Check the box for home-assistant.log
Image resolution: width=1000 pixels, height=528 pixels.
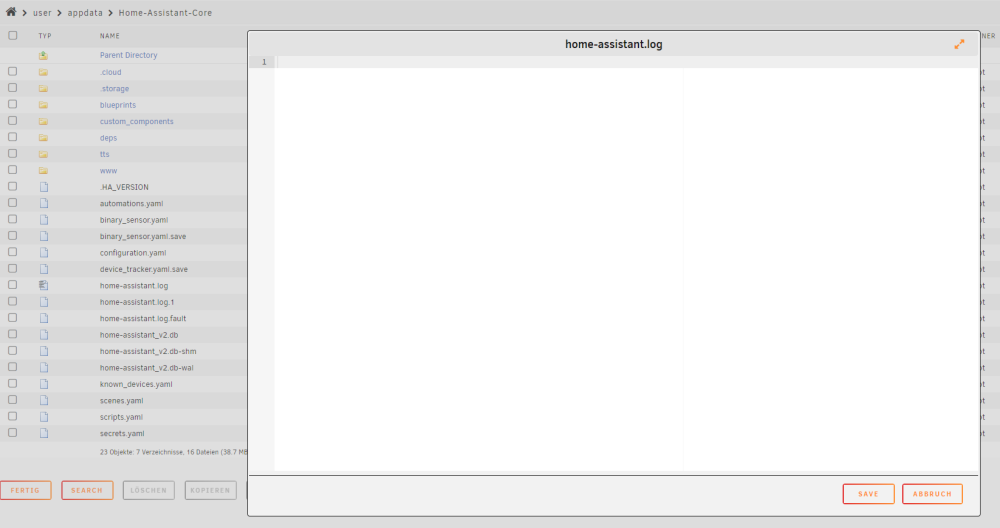(13, 285)
